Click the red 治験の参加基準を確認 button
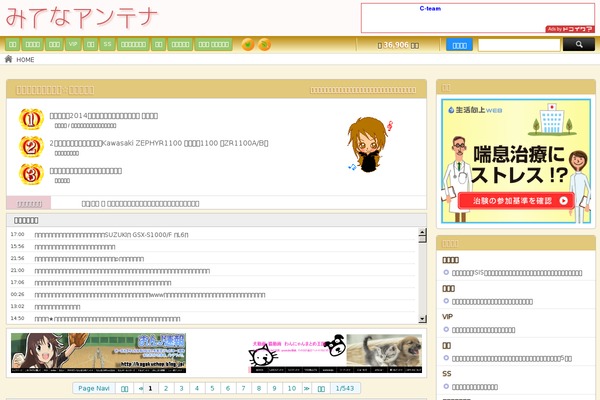 click(x=516, y=201)
